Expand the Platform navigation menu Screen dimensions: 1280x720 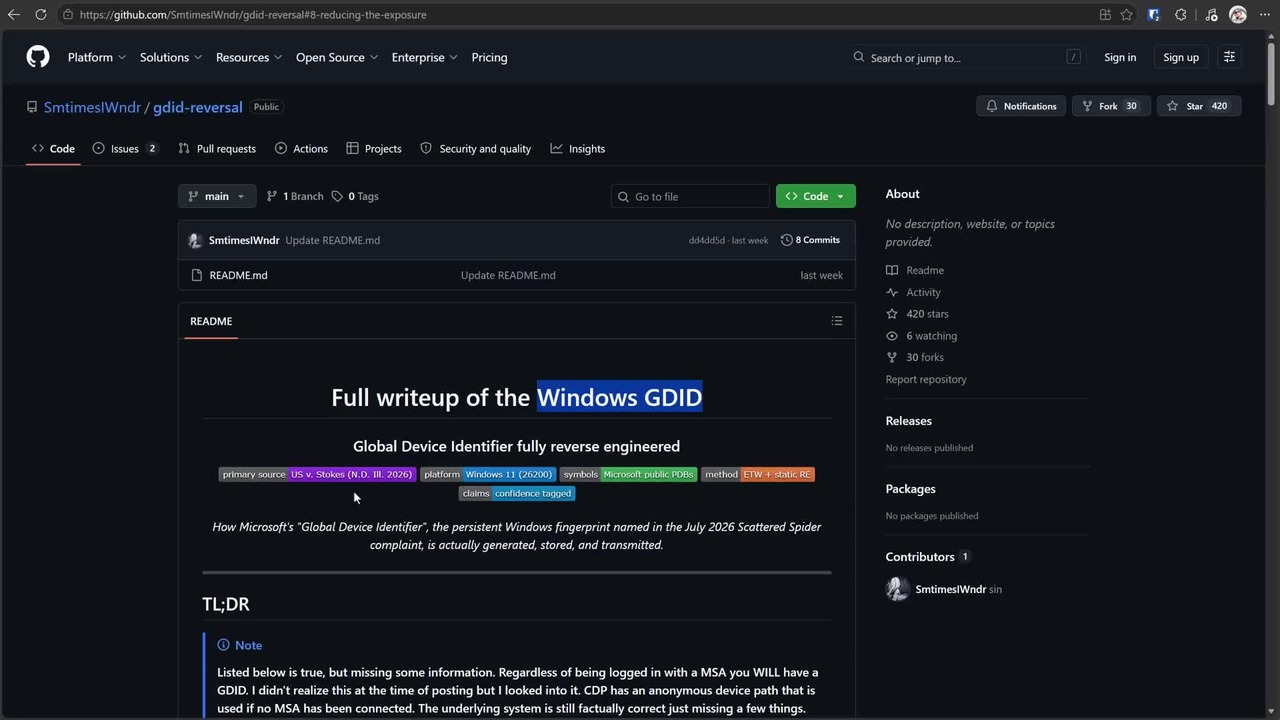pyautogui.click(x=97, y=57)
